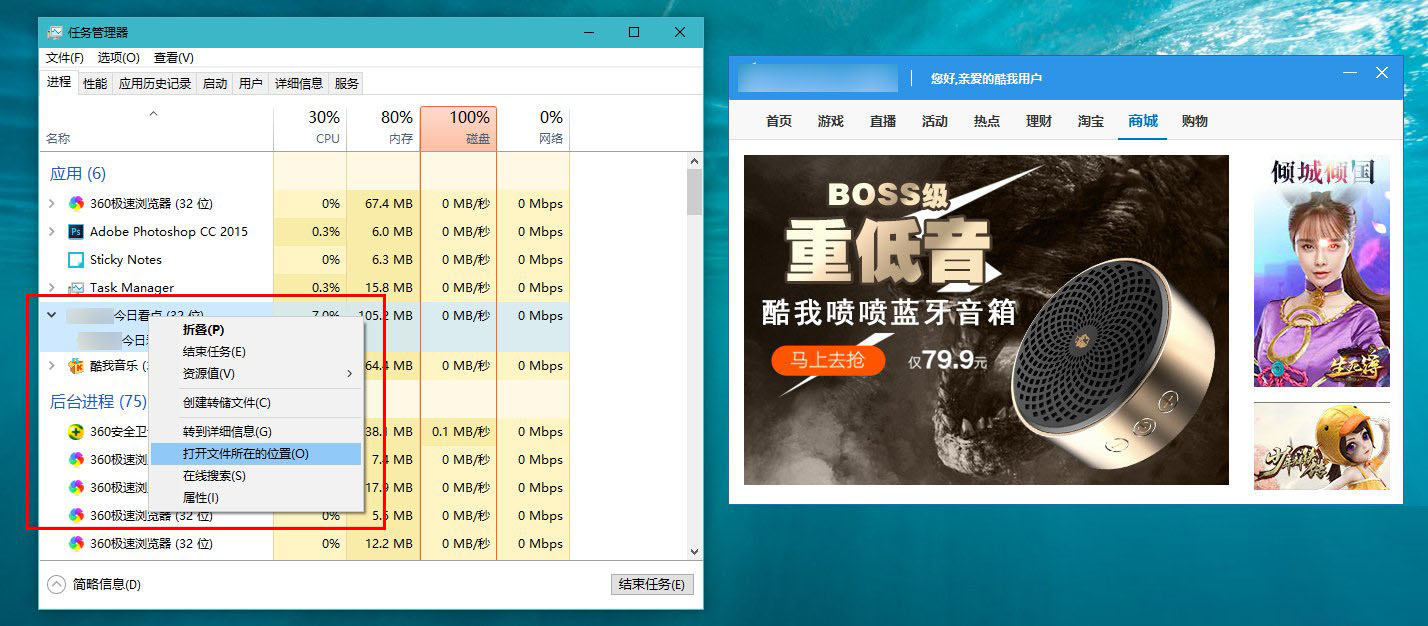Click the Adobe Photoshop CC 2015 process icon
The height and width of the screenshot is (626, 1428).
click(75, 232)
